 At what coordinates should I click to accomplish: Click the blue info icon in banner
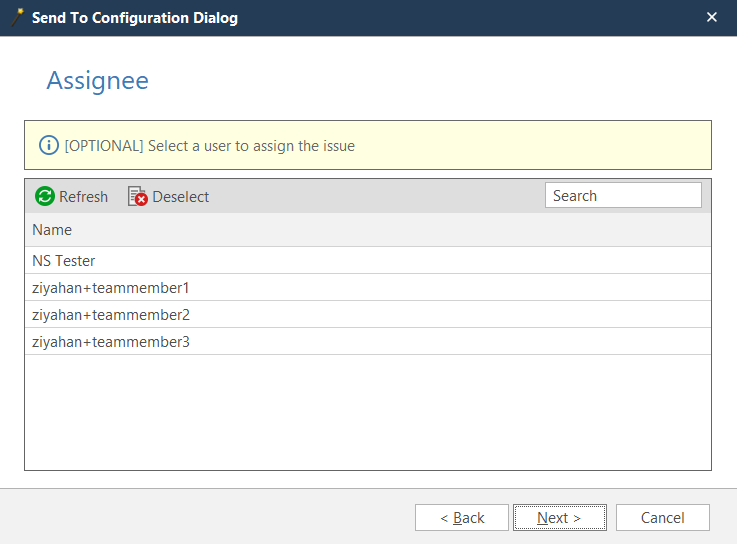point(49,146)
